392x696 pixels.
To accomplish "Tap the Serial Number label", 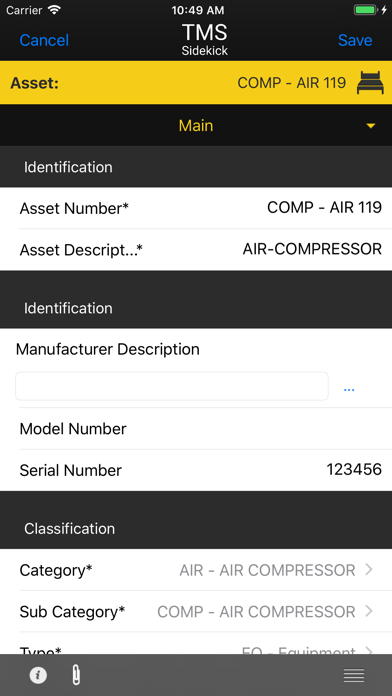I will coord(71,471).
